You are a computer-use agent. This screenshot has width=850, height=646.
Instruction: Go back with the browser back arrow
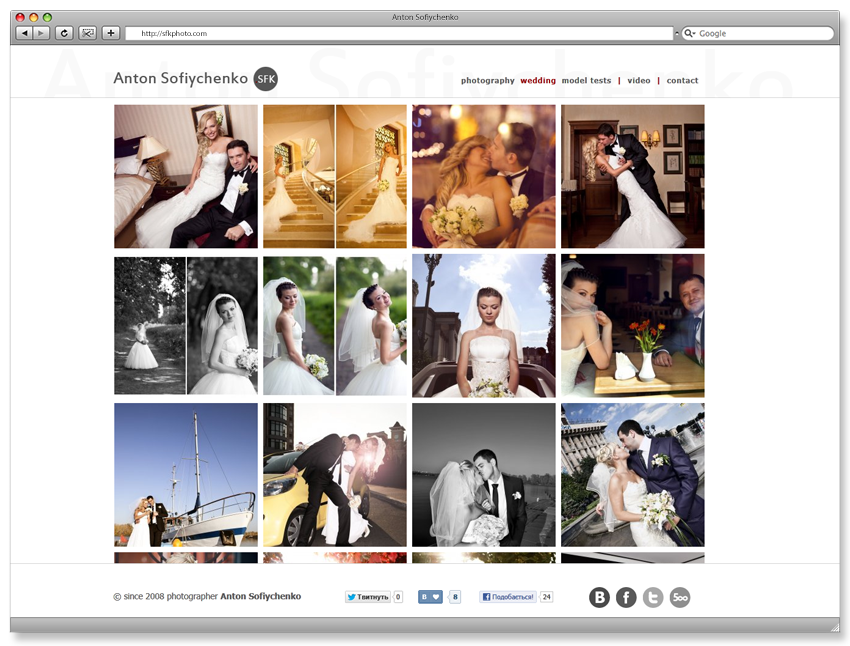click(x=24, y=33)
